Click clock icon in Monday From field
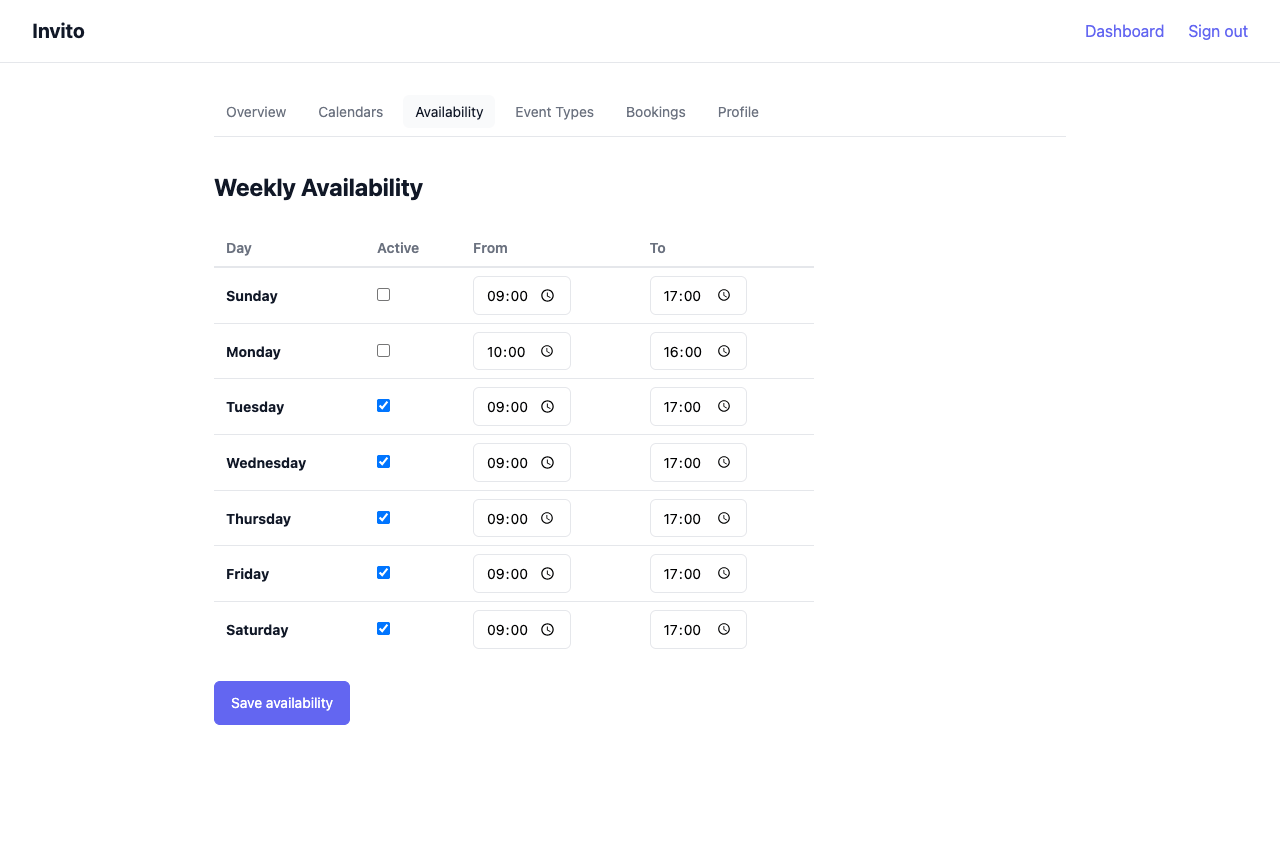The width and height of the screenshot is (1280, 860). [547, 352]
